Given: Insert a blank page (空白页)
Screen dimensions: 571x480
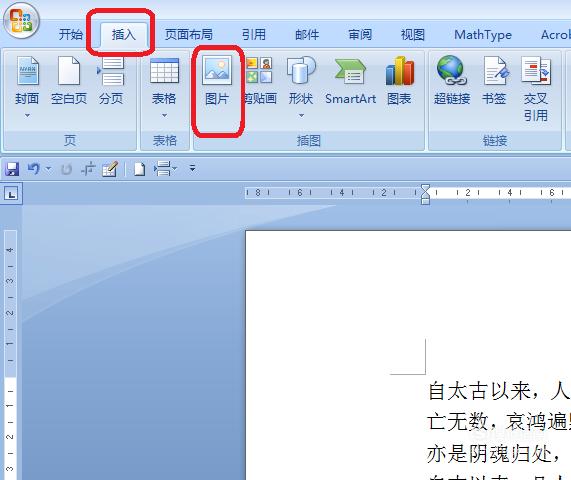Looking at the screenshot, I should (x=69, y=81).
